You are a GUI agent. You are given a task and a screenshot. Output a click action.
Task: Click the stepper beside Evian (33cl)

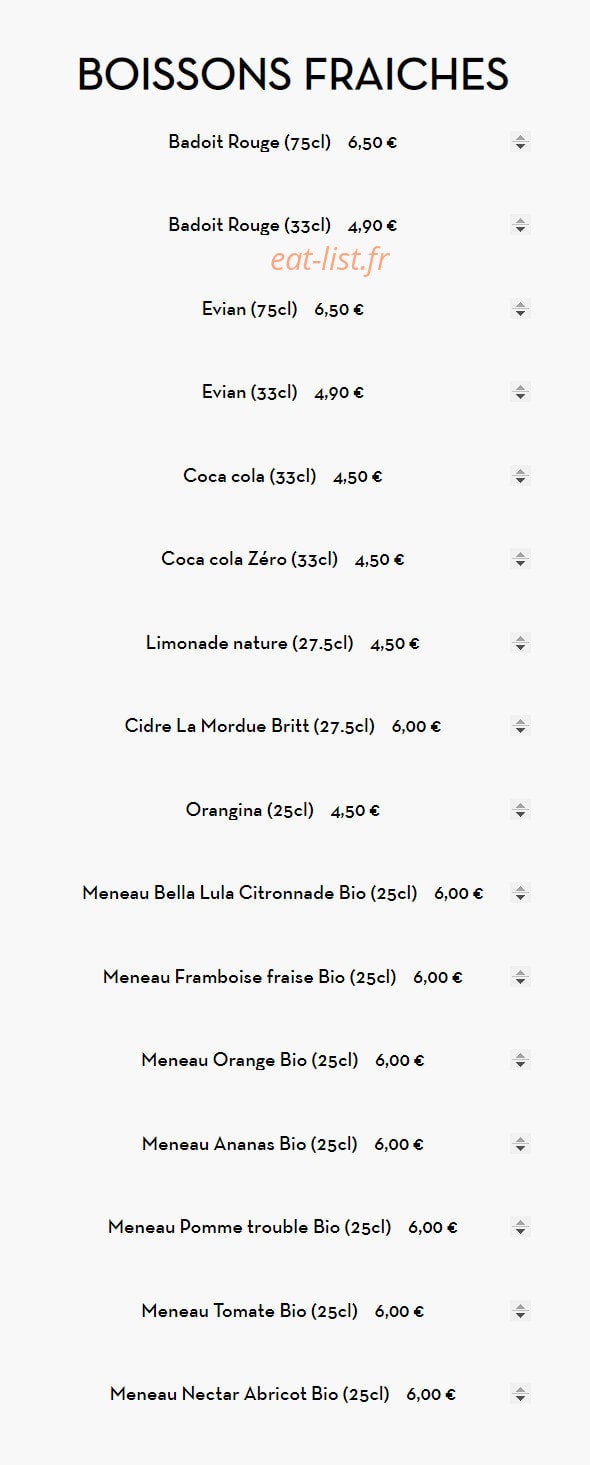[520, 392]
